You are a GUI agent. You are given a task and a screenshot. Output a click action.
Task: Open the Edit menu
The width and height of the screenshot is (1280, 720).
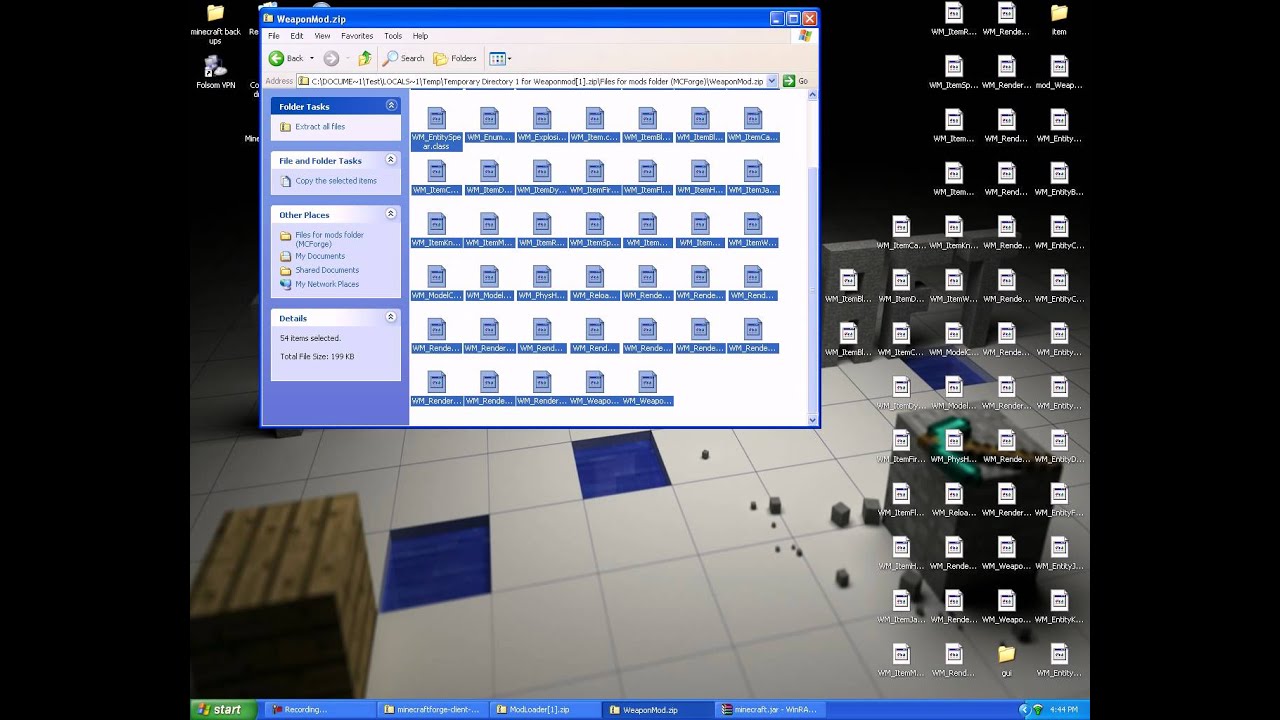coord(297,36)
